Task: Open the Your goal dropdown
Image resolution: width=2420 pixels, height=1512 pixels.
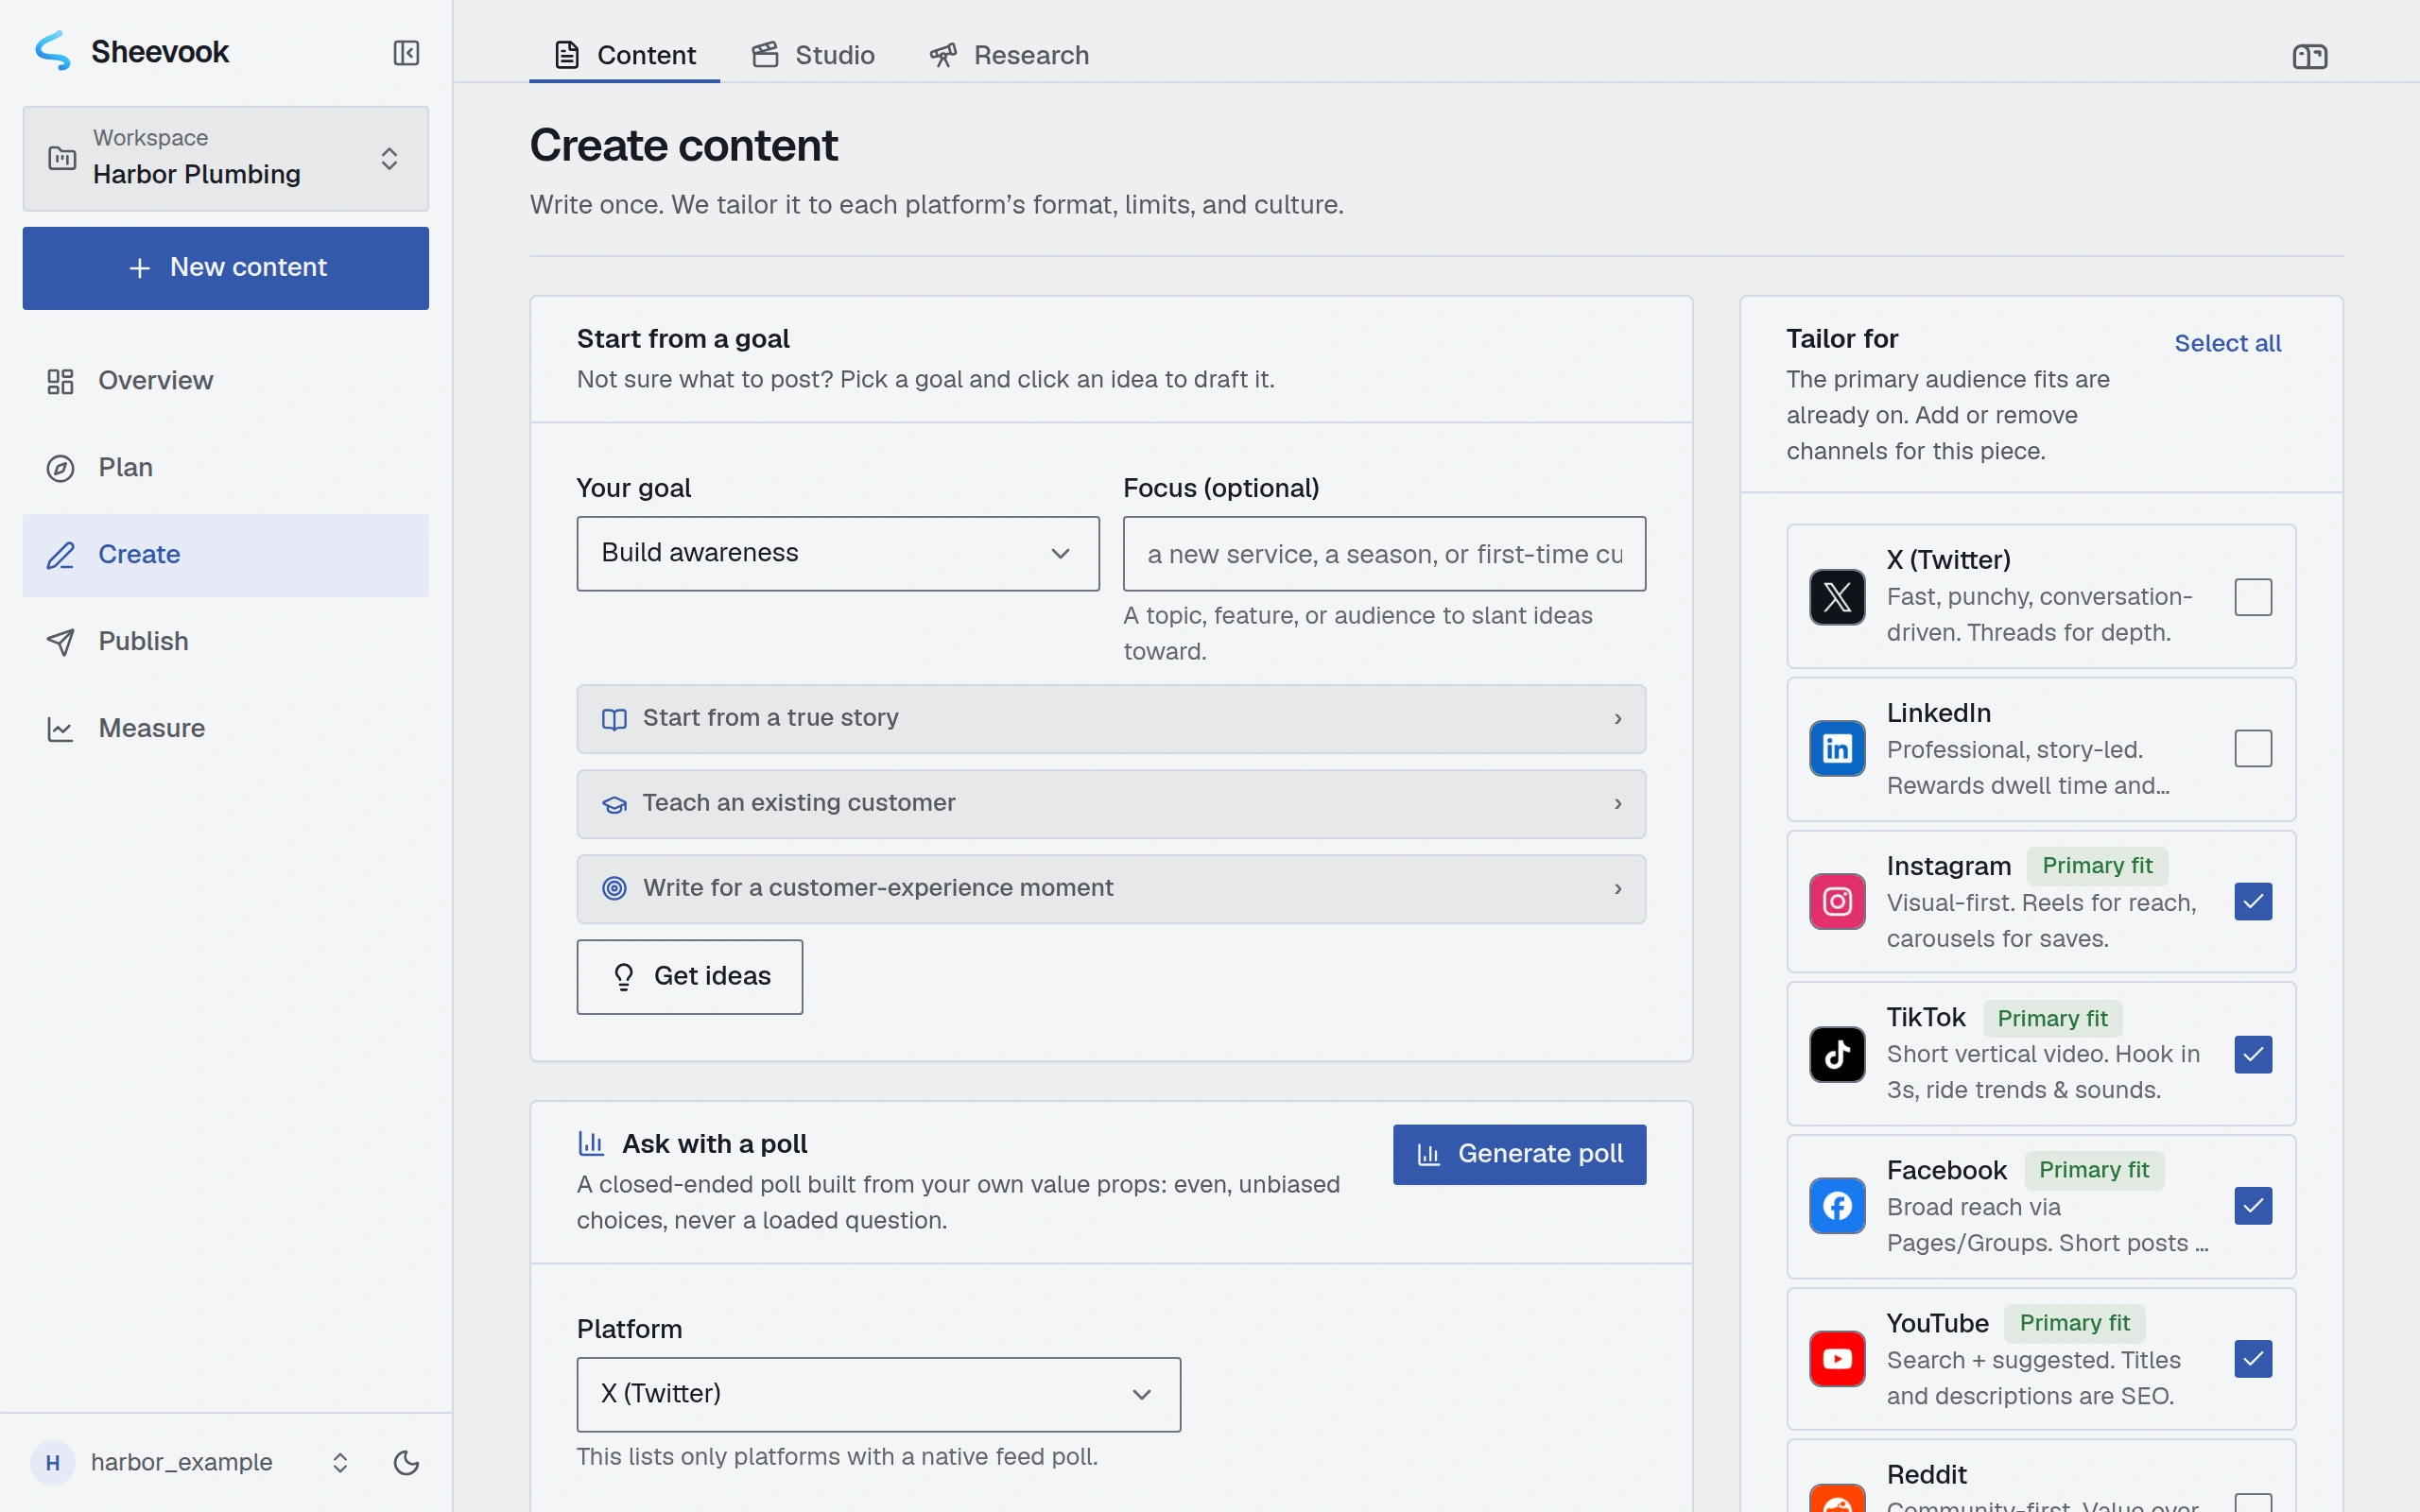Action: 838,553
